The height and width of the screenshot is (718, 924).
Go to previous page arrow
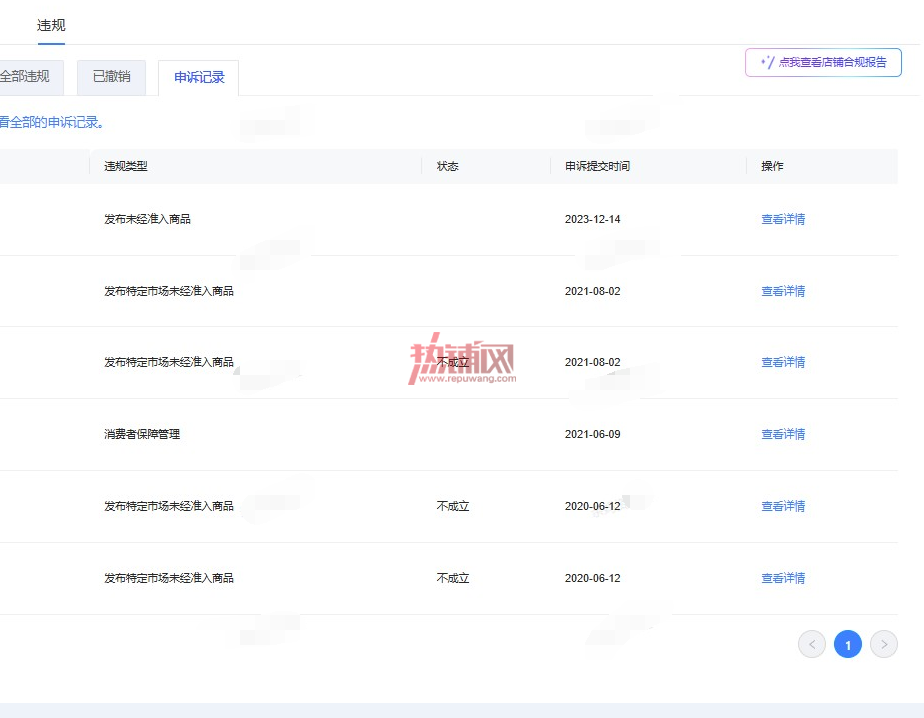click(811, 644)
